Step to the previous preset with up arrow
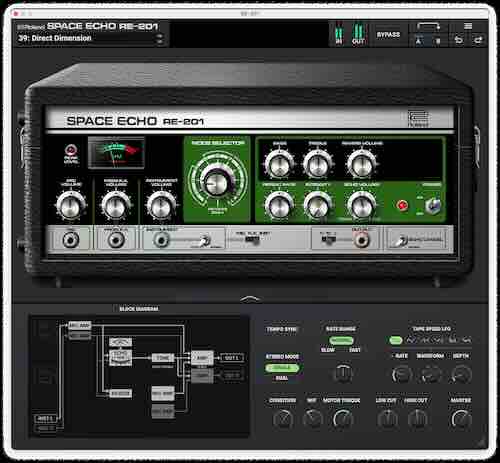This screenshot has width=500, height=463. 160,35
